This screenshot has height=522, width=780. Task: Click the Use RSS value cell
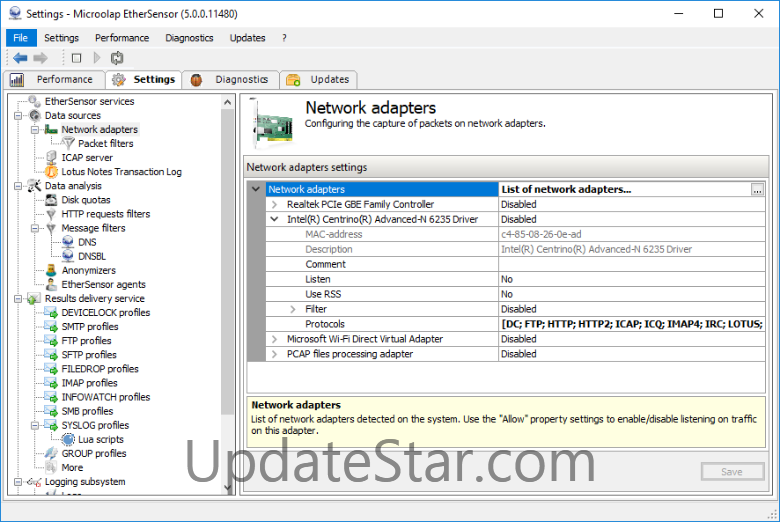[632, 294]
